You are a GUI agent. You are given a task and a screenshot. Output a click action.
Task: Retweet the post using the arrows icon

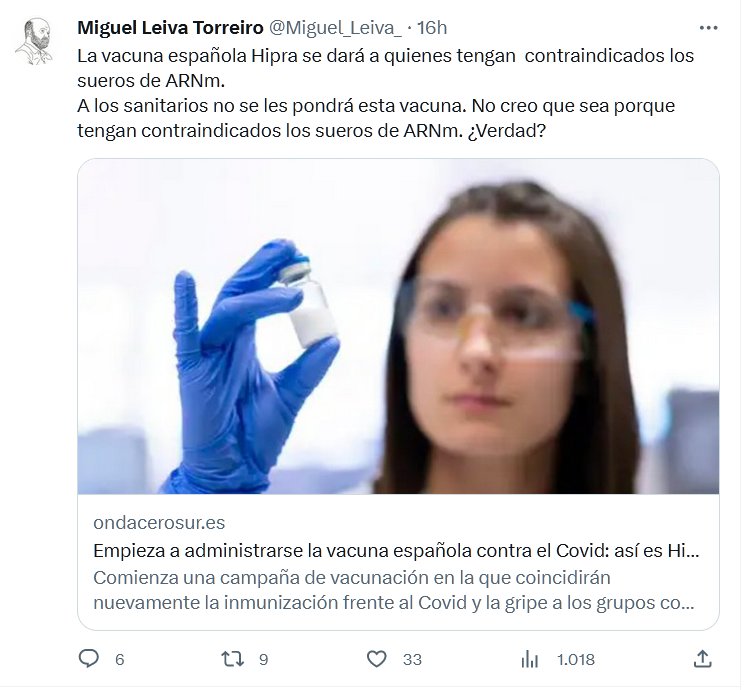click(232, 659)
